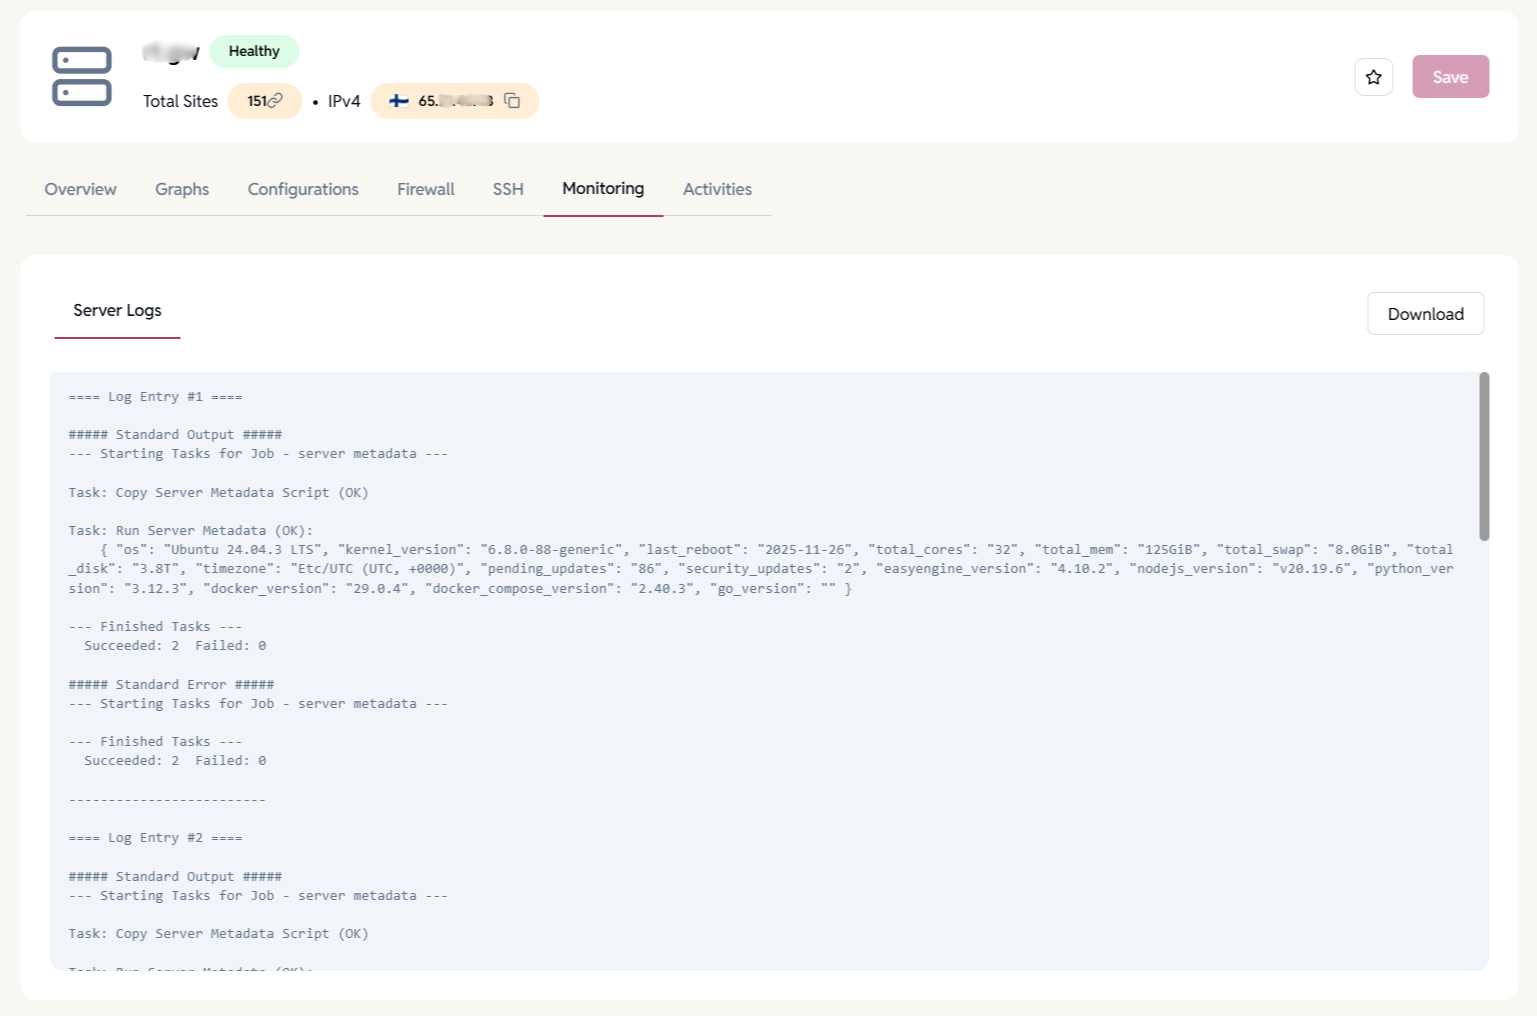Open the Activities tab
1537x1016 pixels.
coord(717,189)
